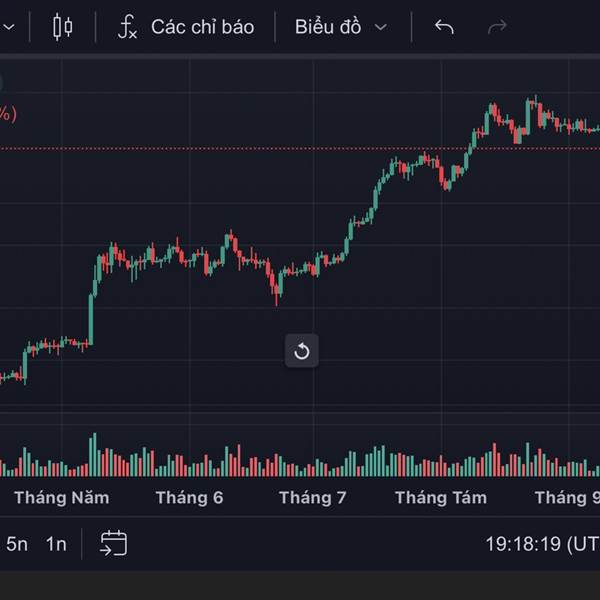Viewport: 600px width, 600px height.
Task: Select the 1n time range
Action: click(56, 544)
